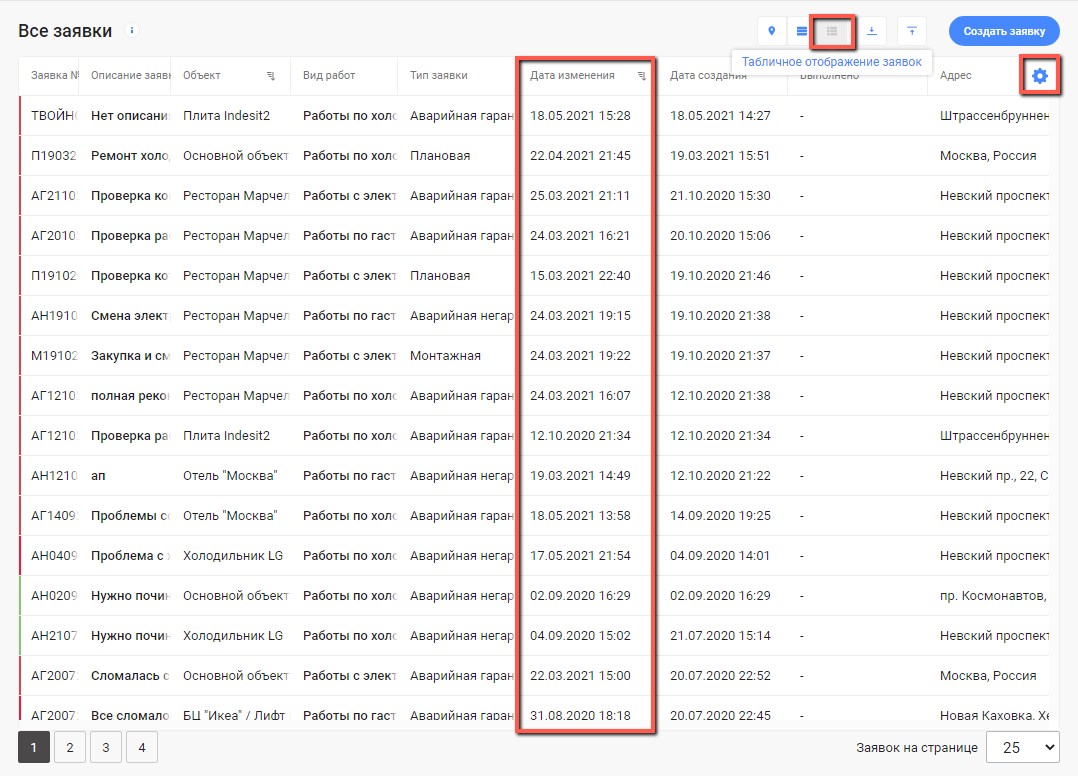The image size is (1078, 776).
Task: Click Все сломало description cell
Action: tap(130, 716)
